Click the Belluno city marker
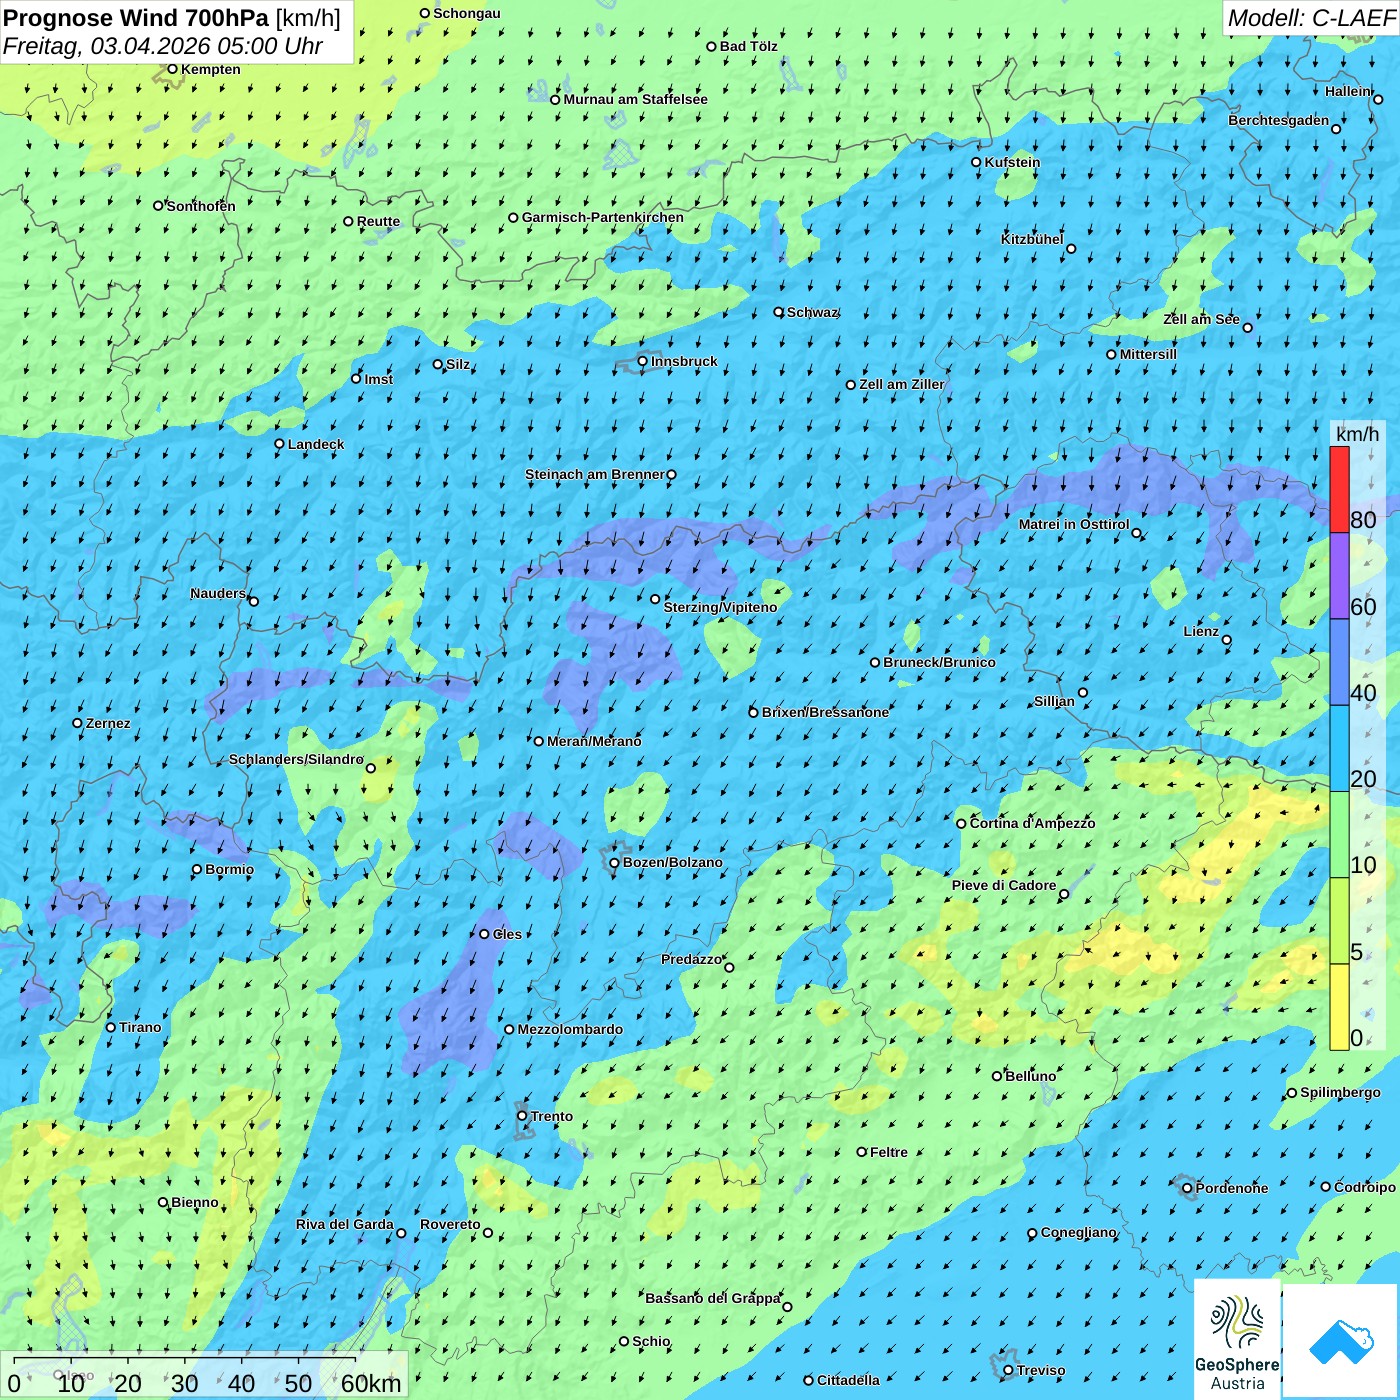Screen dimensions: 1400x1400 point(997,1076)
